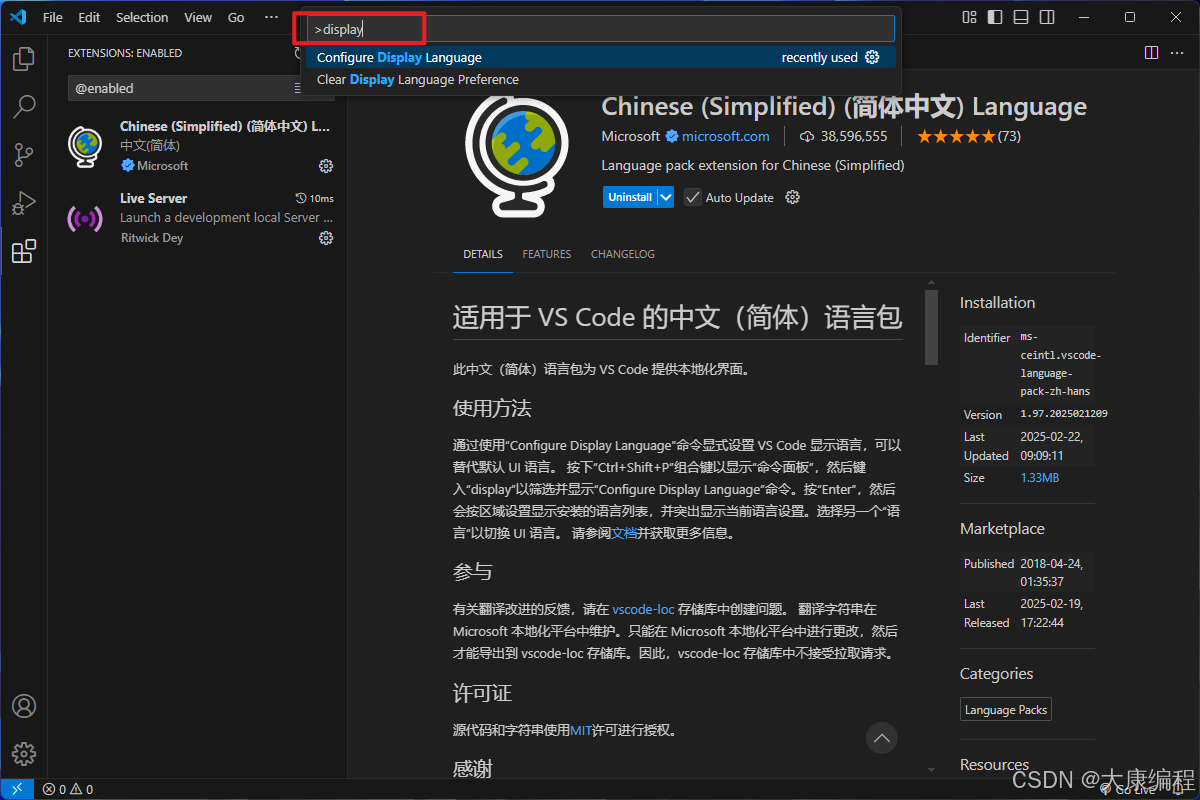Open the Accounts icon near the bottom
The width and height of the screenshot is (1200, 800).
23,706
